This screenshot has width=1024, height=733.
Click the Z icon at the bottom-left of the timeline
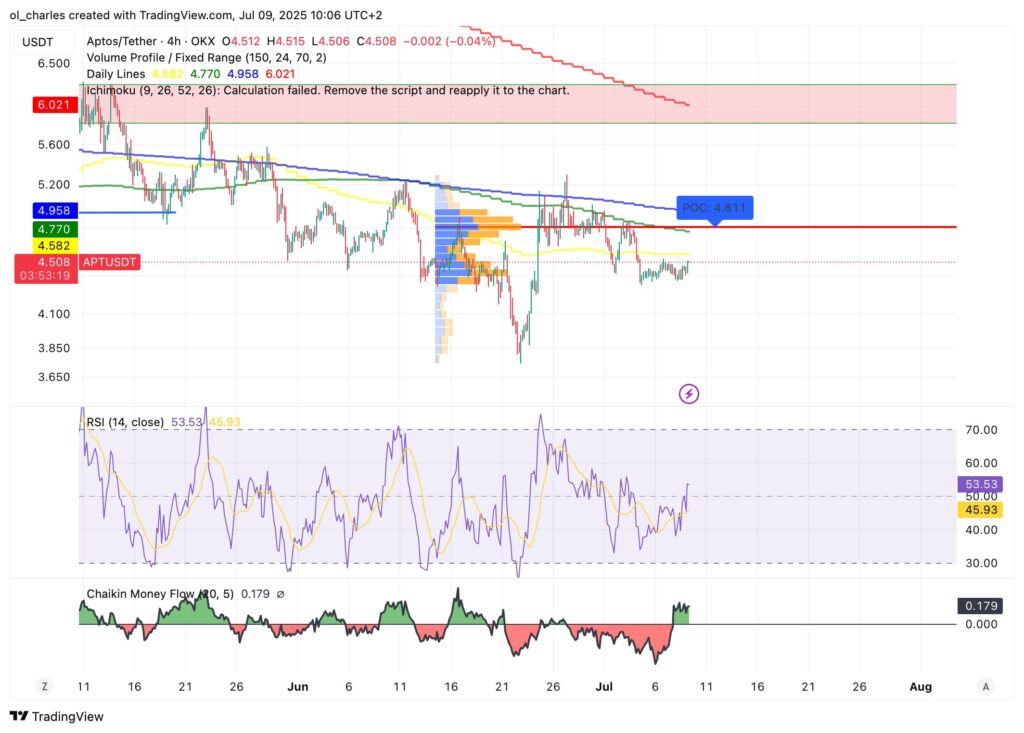pos(43,687)
